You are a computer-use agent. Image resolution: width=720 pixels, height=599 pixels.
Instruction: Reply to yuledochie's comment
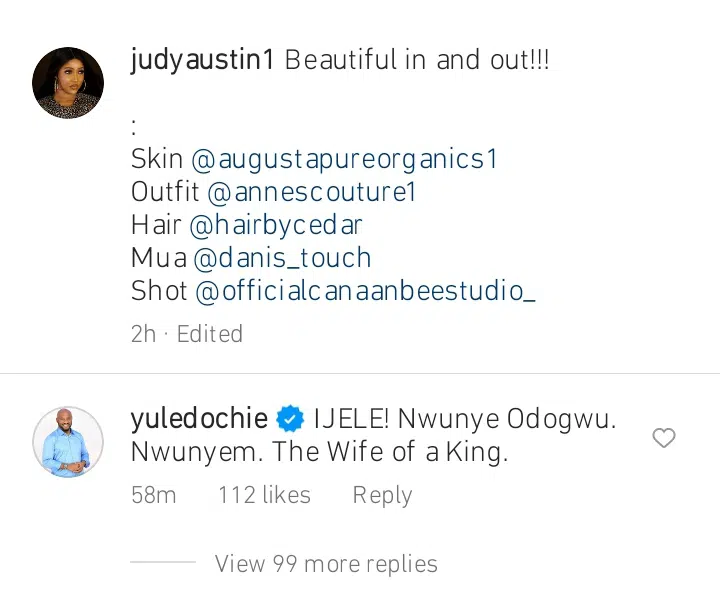click(382, 496)
